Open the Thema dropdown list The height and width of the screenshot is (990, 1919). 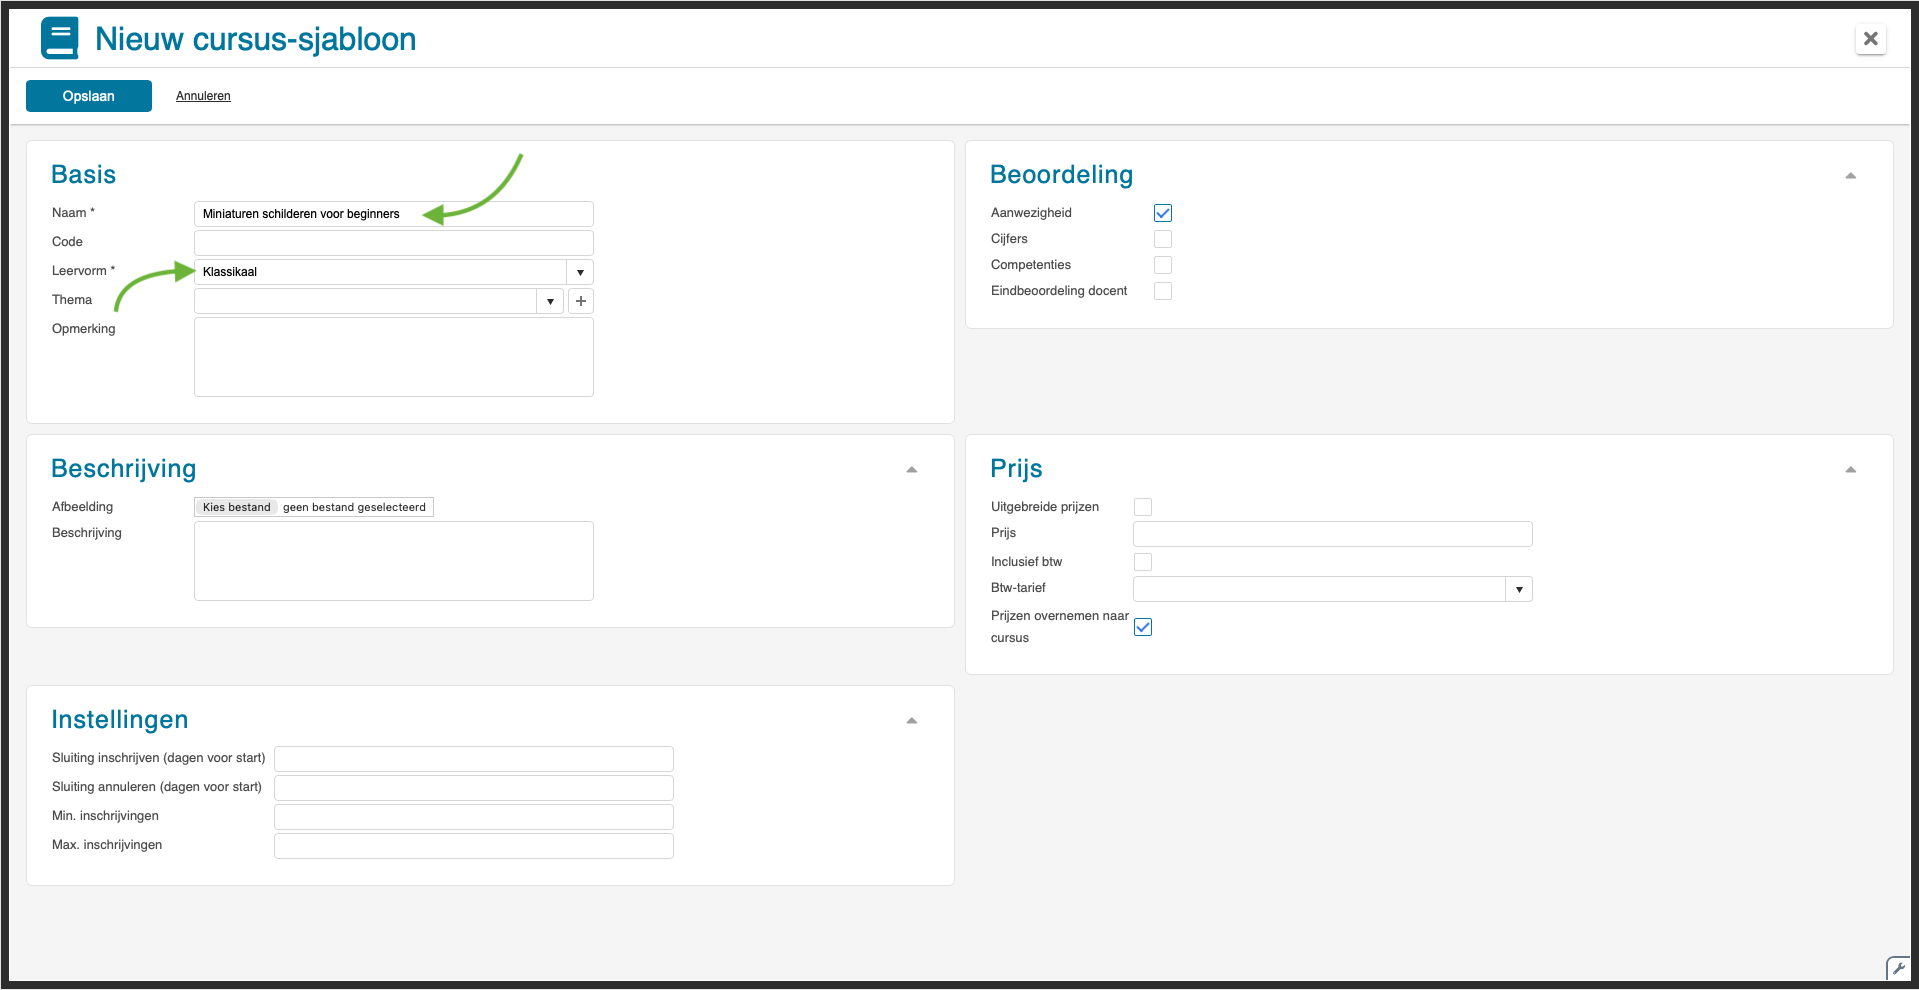pyautogui.click(x=550, y=301)
